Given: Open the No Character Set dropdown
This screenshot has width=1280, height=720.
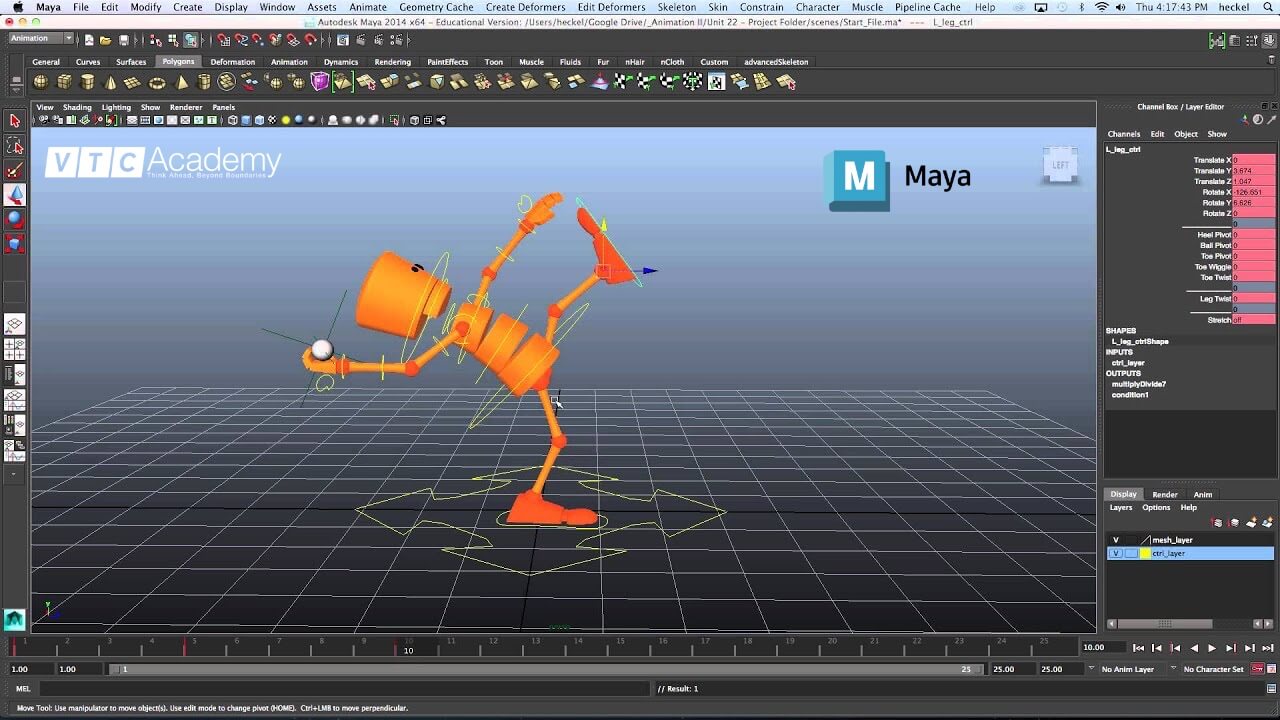Looking at the screenshot, I should (x=1175, y=669).
